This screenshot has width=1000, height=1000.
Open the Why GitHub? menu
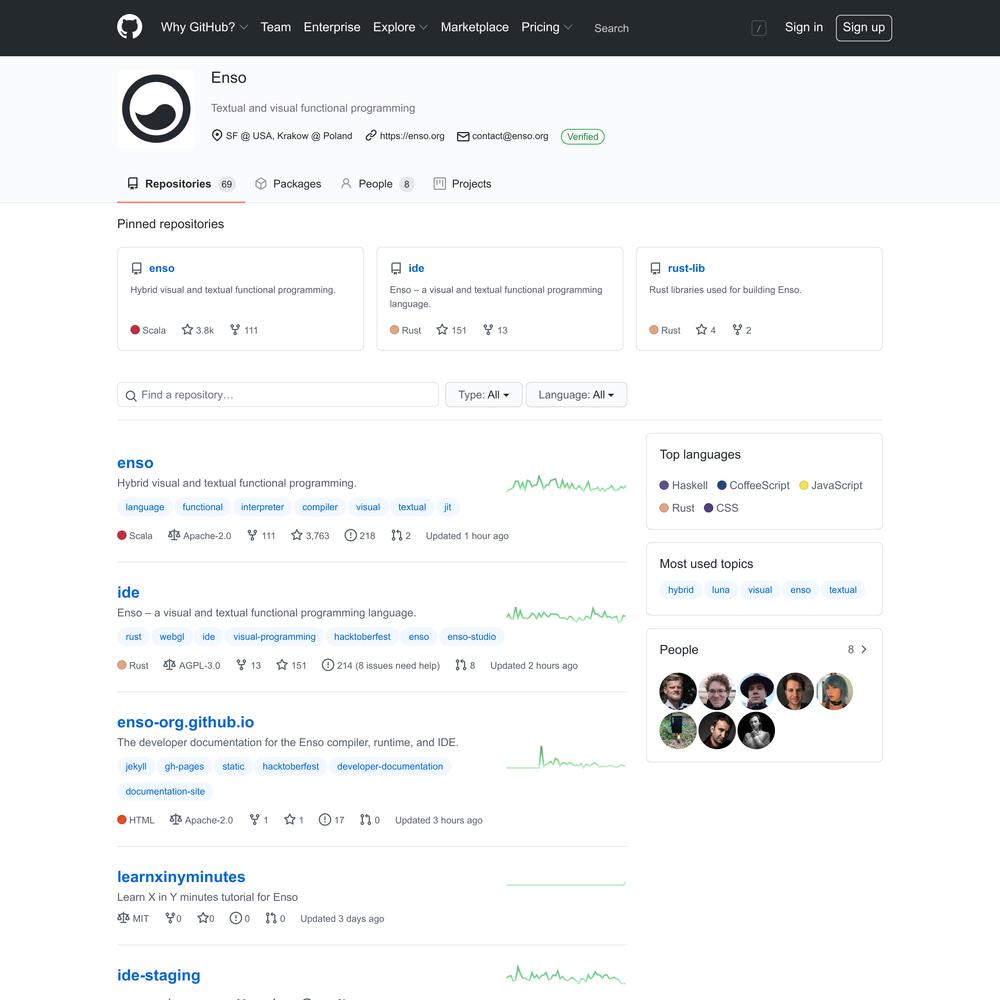point(204,27)
